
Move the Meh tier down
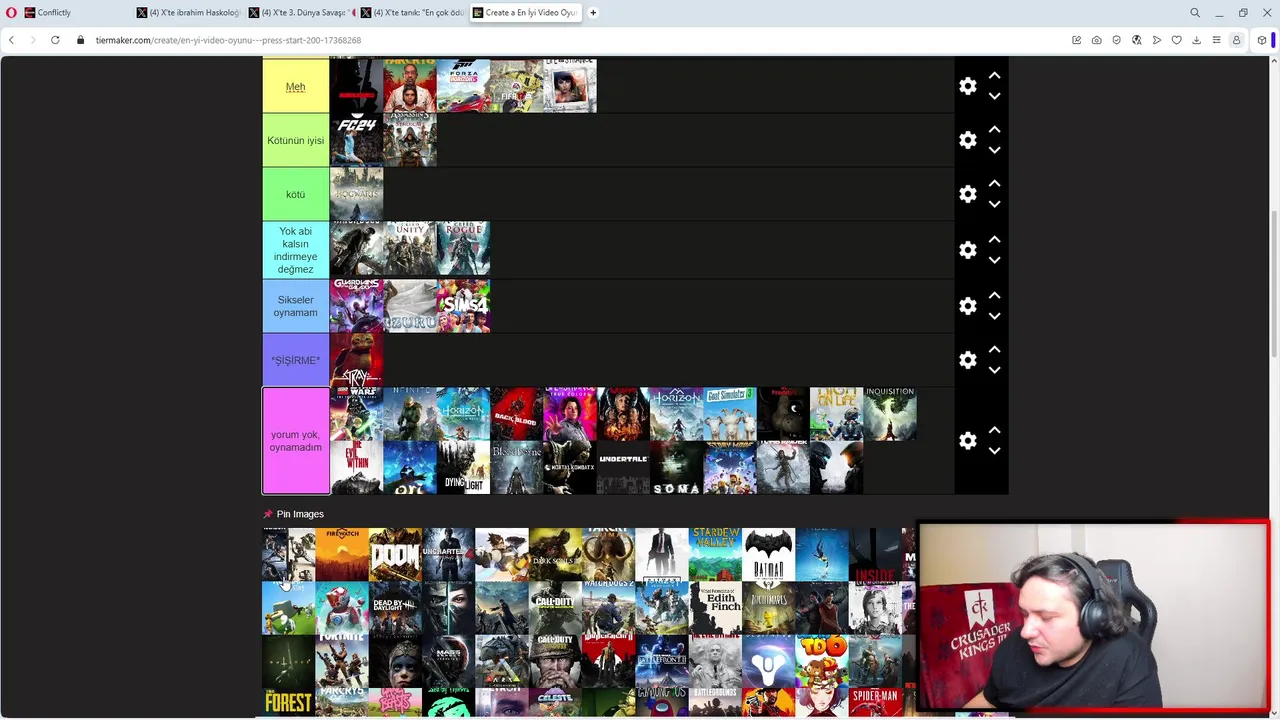(994, 96)
